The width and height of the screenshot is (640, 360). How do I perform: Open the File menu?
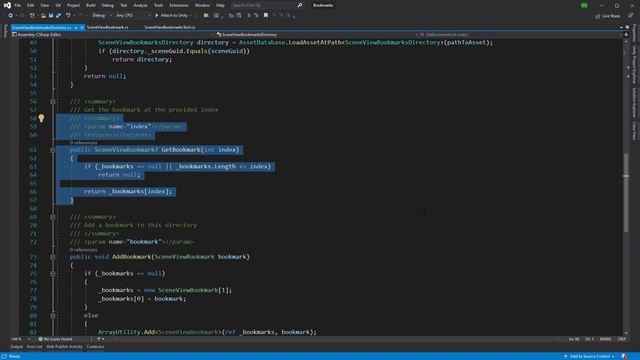(18, 5)
